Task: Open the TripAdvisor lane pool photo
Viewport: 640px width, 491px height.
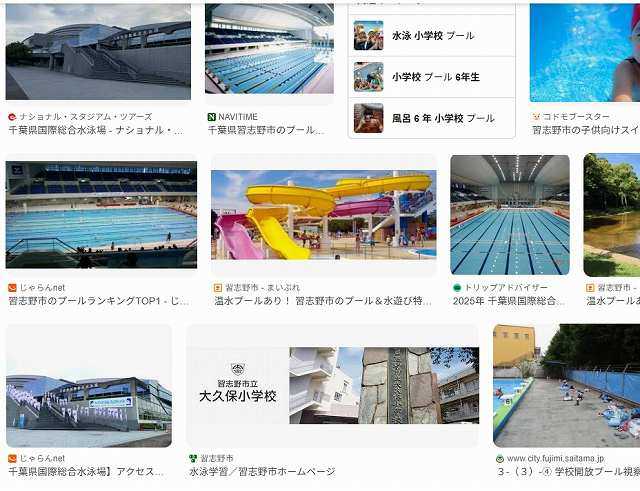Action: 510,215
